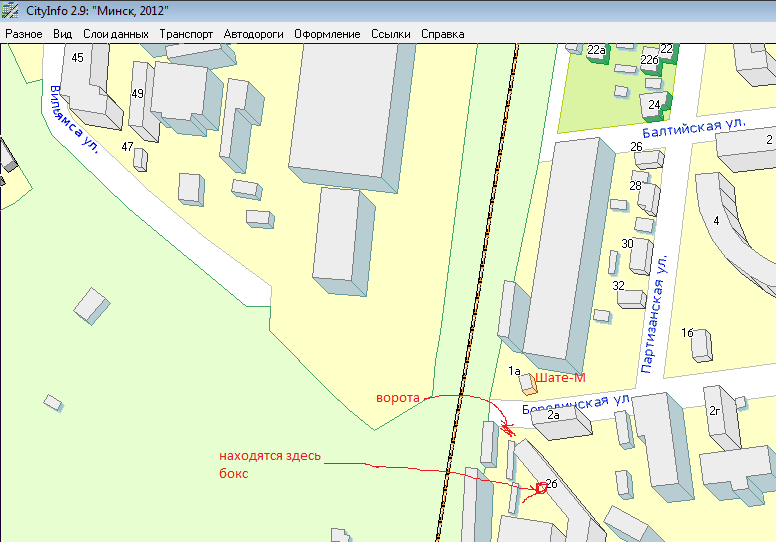Click the orange Шате-М building marker

[527, 385]
